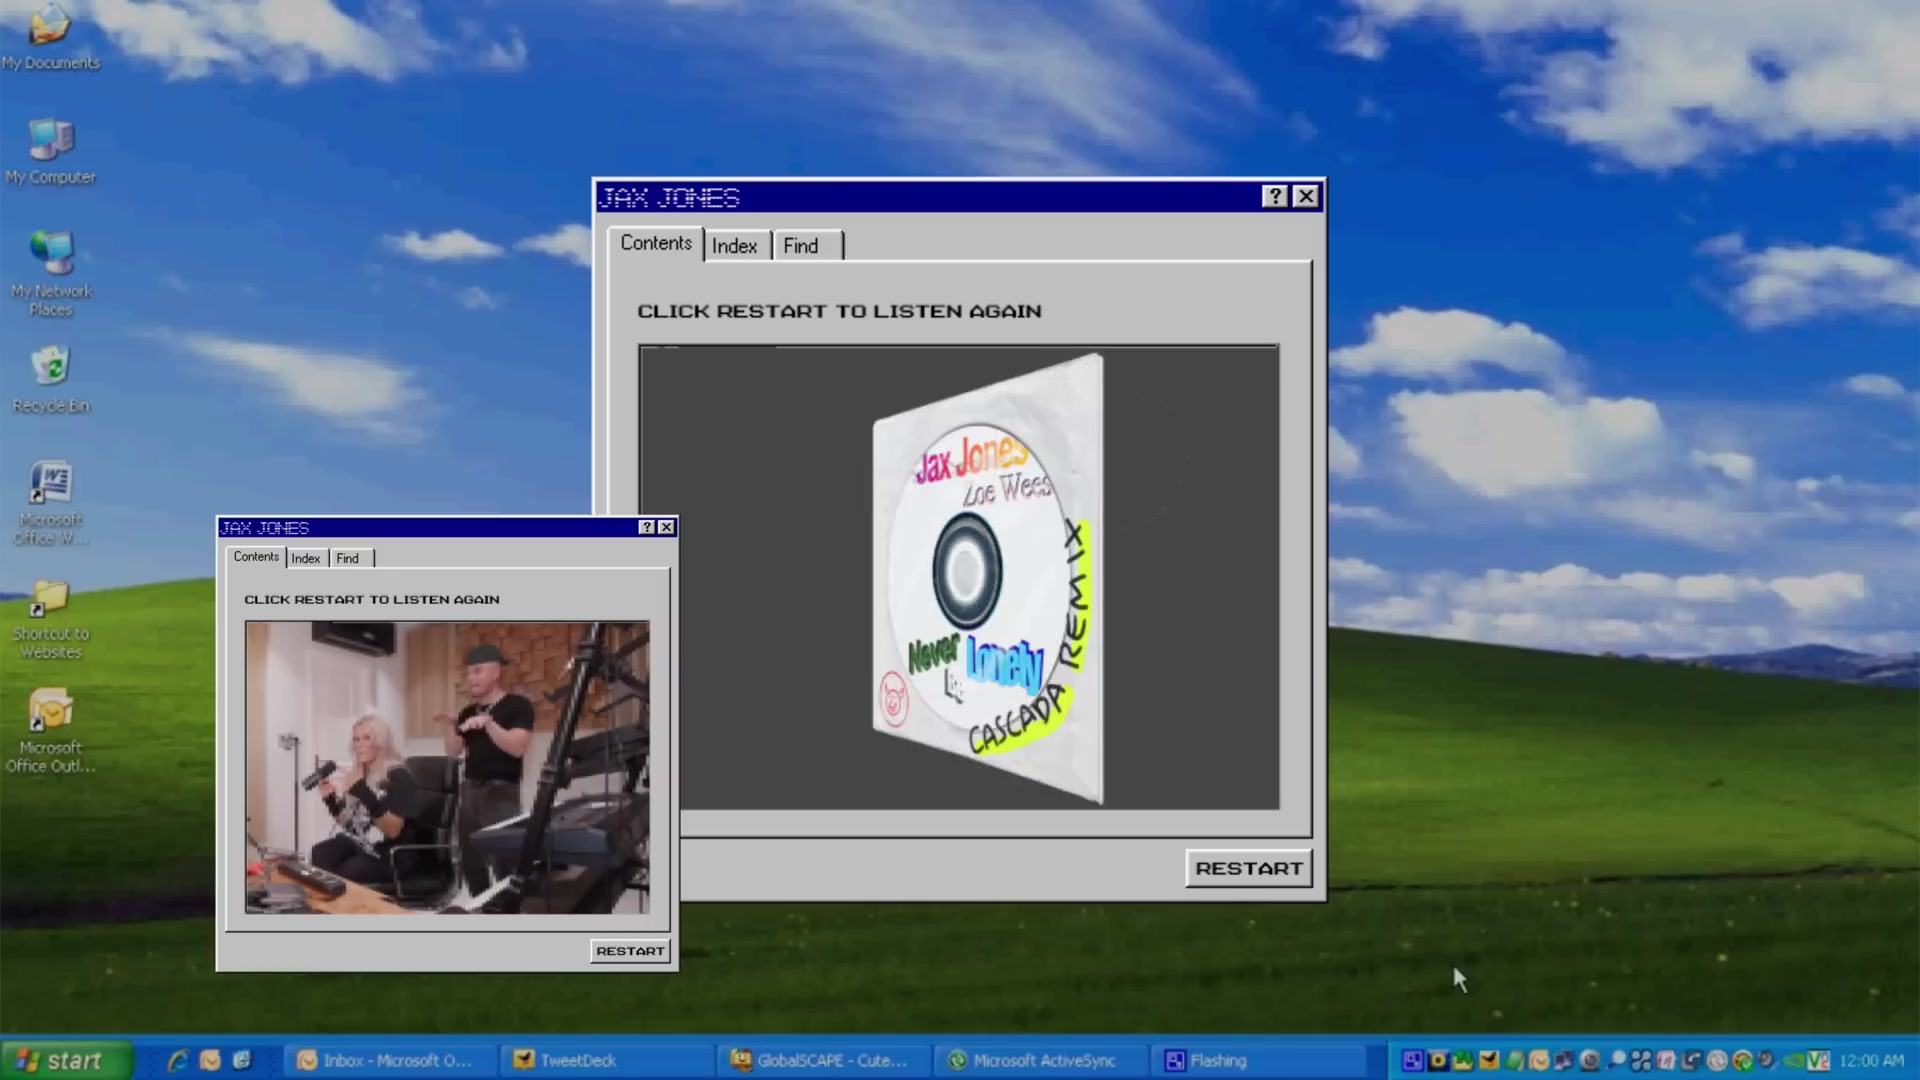Switch to Microsoft ActiveSync taskbar button

coord(1040,1060)
